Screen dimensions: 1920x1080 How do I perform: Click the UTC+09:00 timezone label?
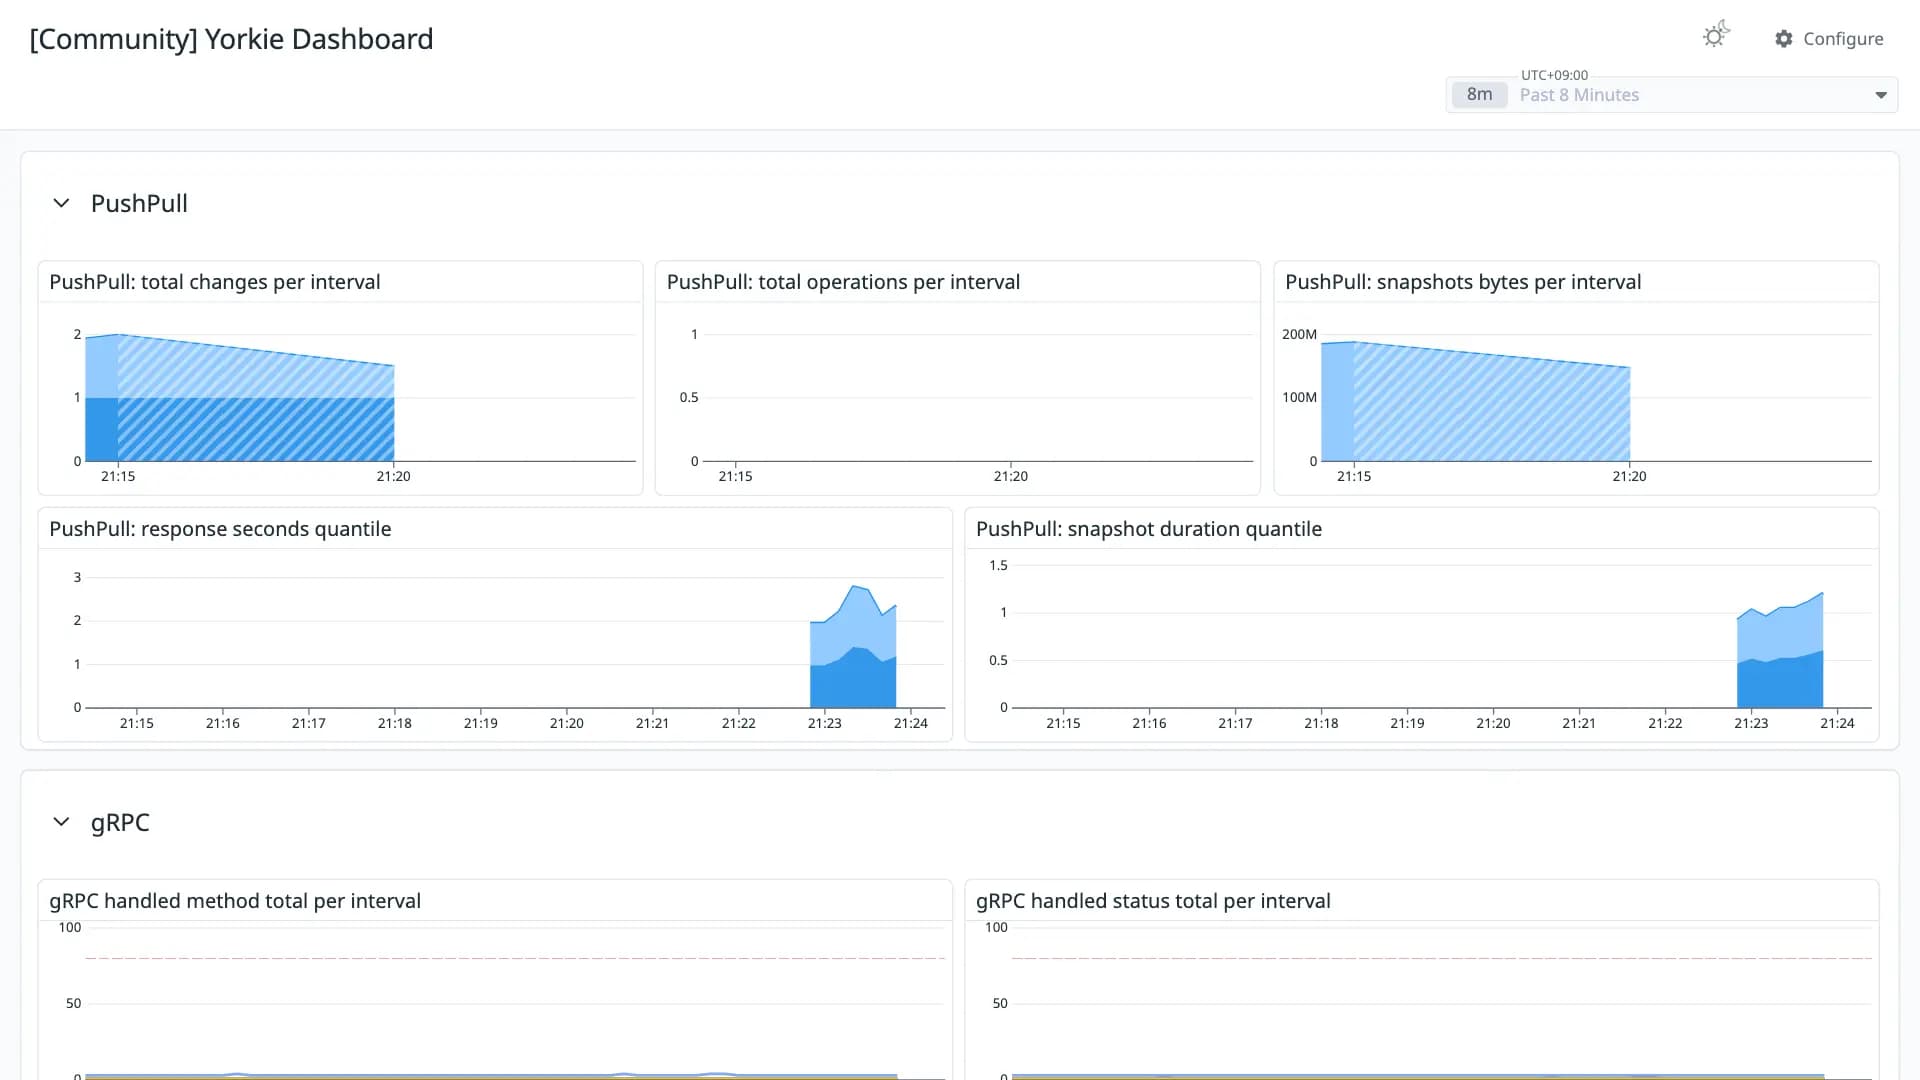[1554, 75]
